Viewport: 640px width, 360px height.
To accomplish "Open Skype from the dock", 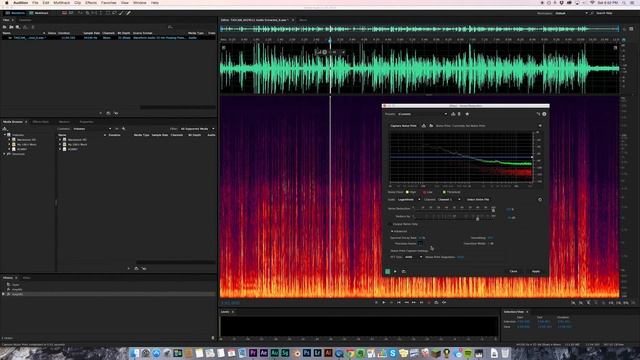I will point(393,353).
